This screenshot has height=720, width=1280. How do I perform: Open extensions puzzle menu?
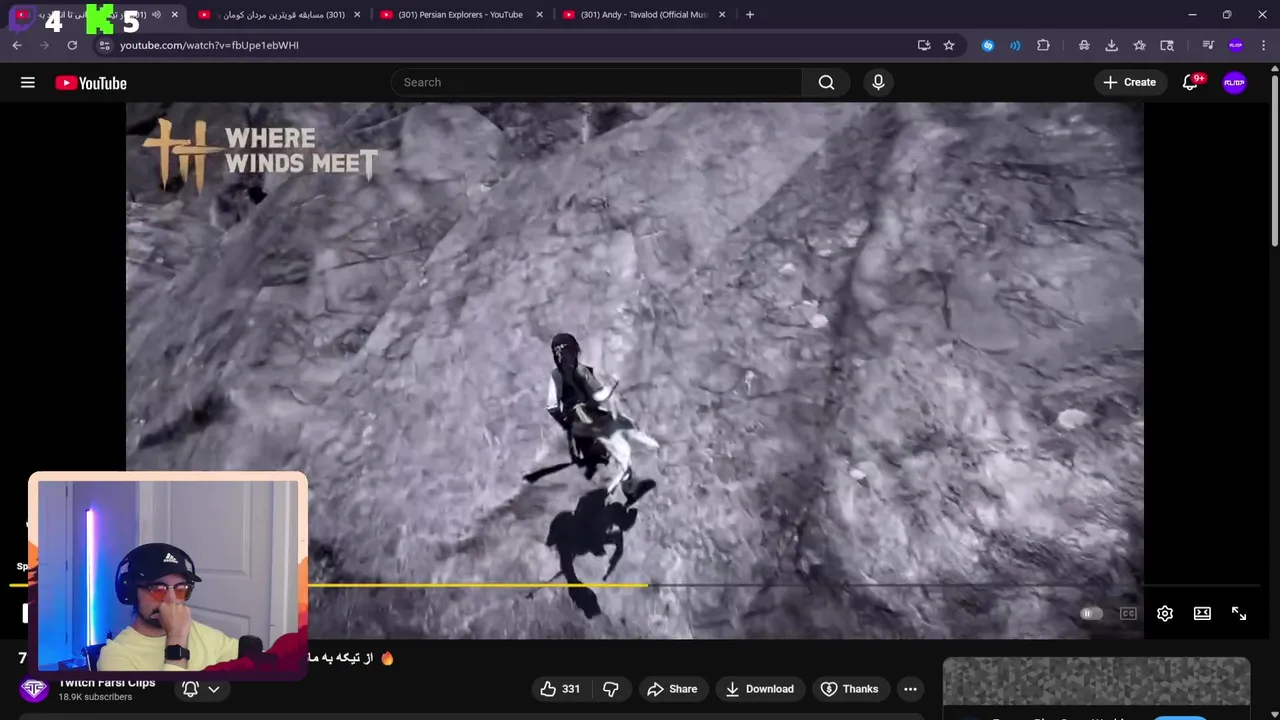click(x=1043, y=45)
